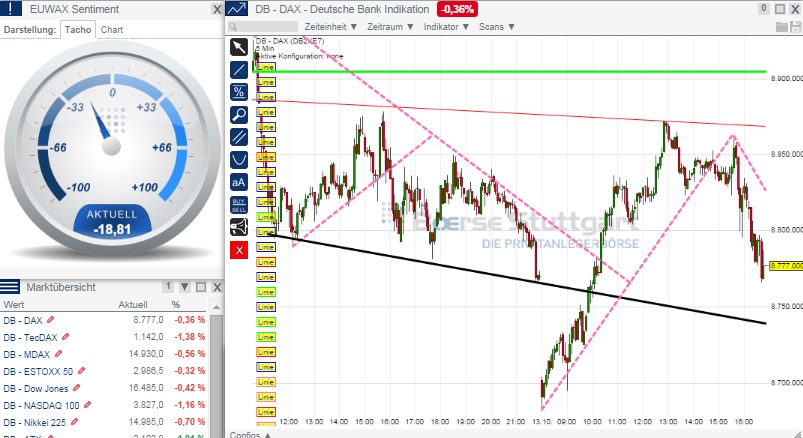Open the Scans dropdown menu

pyautogui.click(x=496, y=27)
